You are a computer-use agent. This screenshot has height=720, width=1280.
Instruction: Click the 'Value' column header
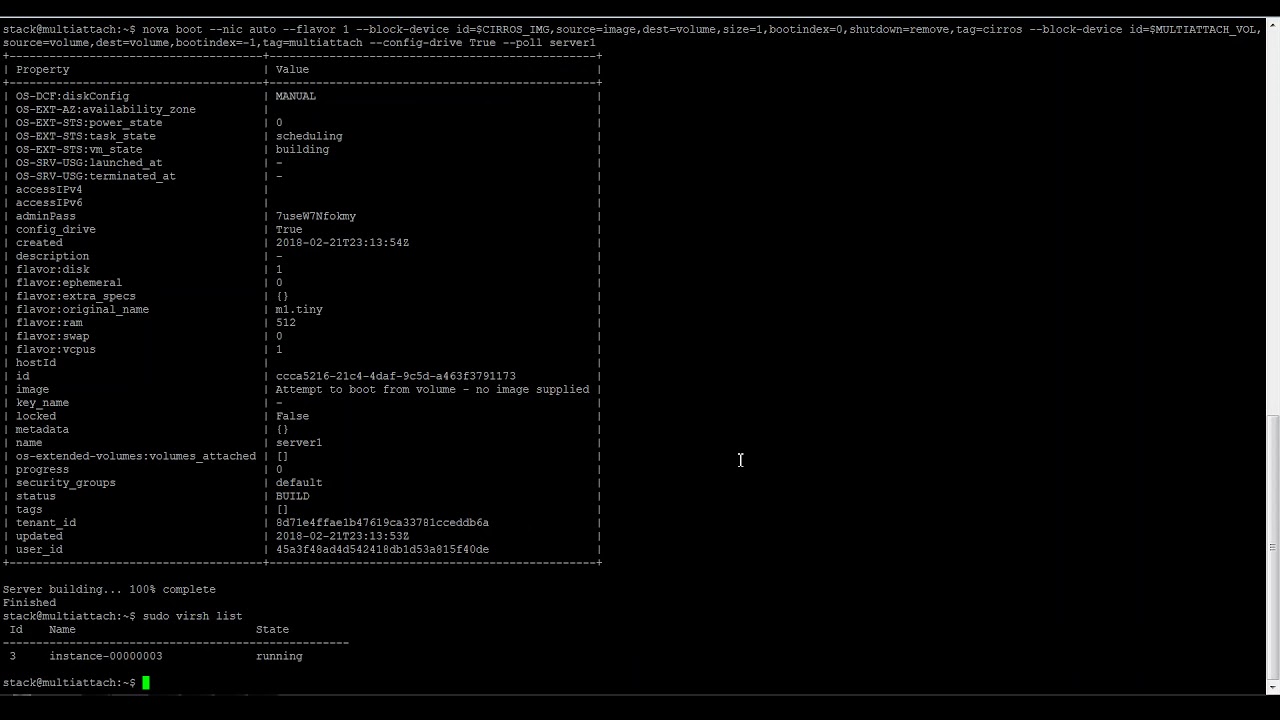click(292, 69)
